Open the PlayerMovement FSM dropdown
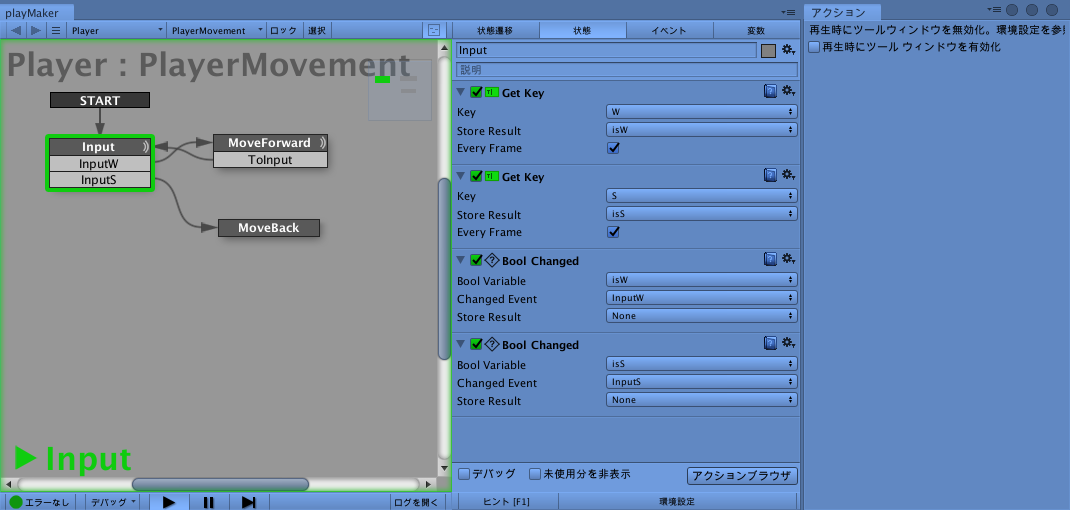The height and width of the screenshot is (510, 1070). (x=217, y=30)
